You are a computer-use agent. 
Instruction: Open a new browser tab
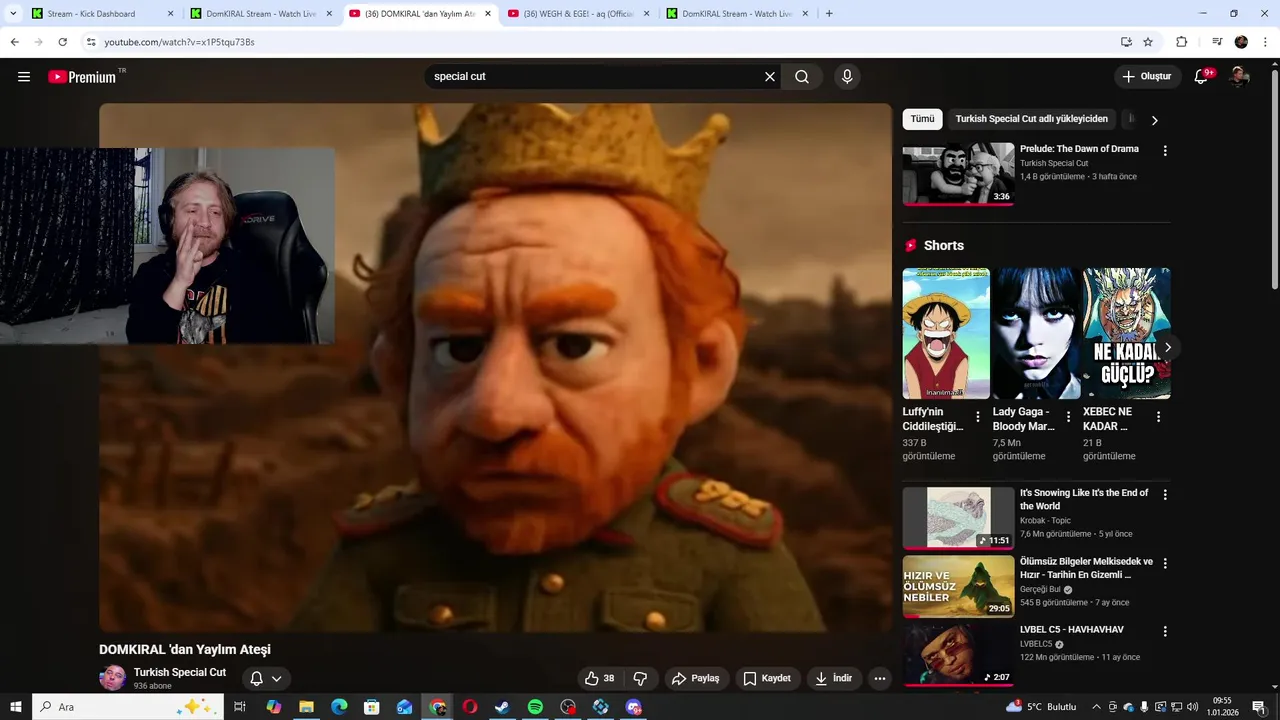(x=829, y=14)
